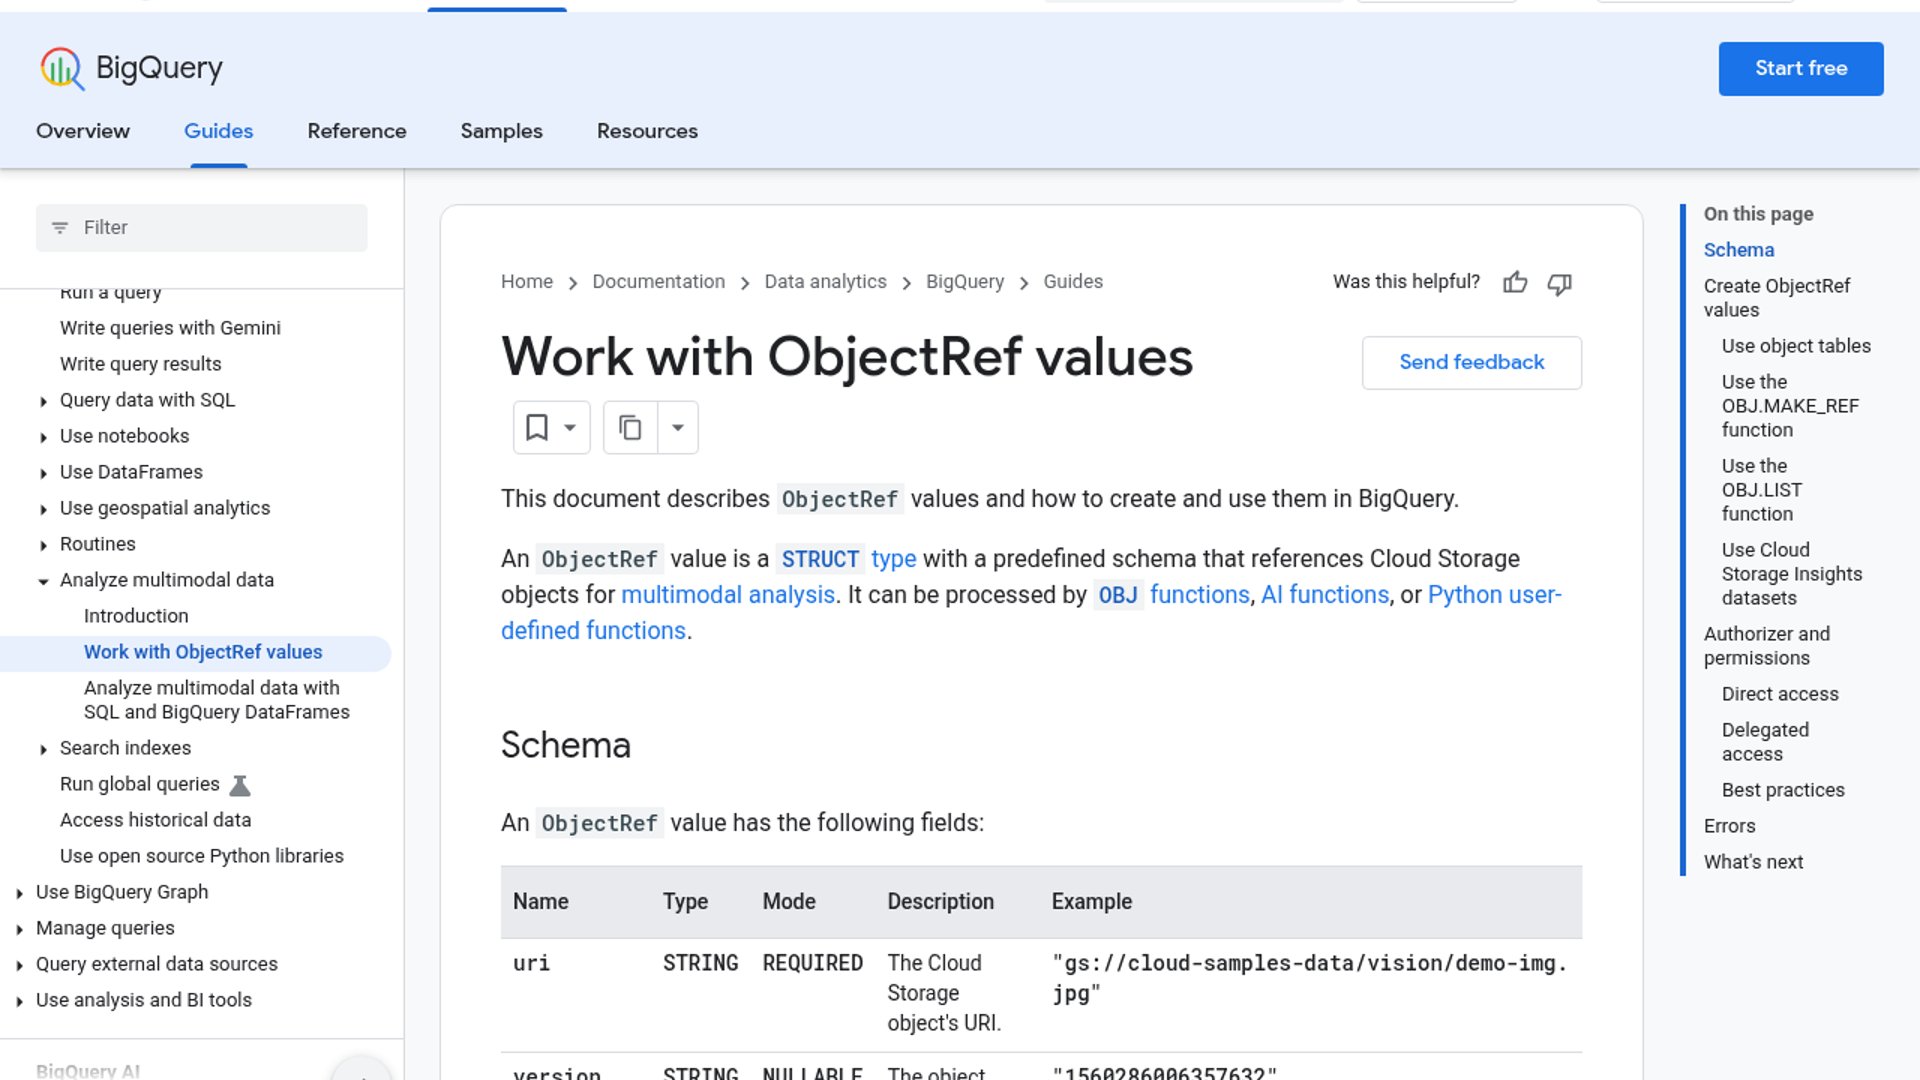Expand the Routines section
The width and height of the screenshot is (1920, 1080).
point(43,545)
